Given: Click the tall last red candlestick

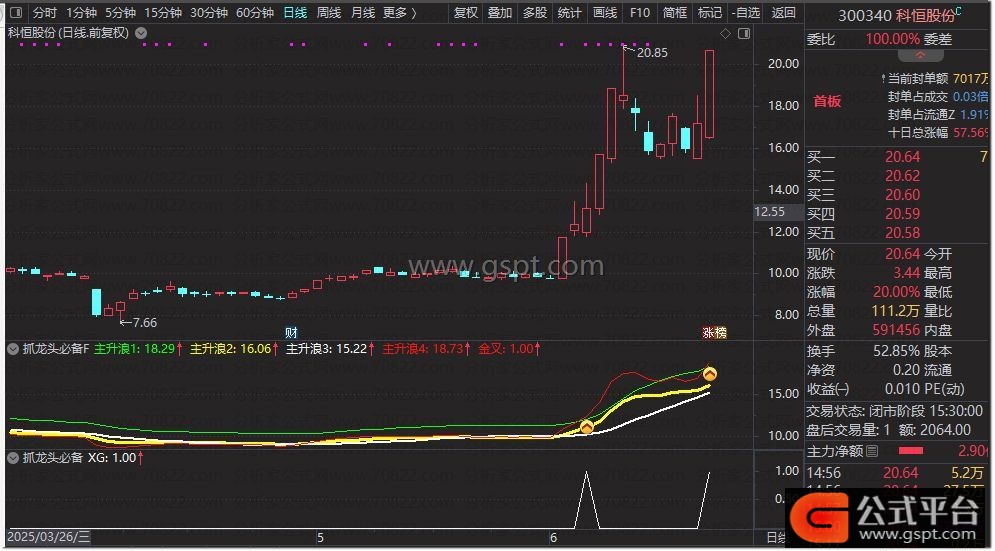Looking at the screenshot, I should point(709,94).
